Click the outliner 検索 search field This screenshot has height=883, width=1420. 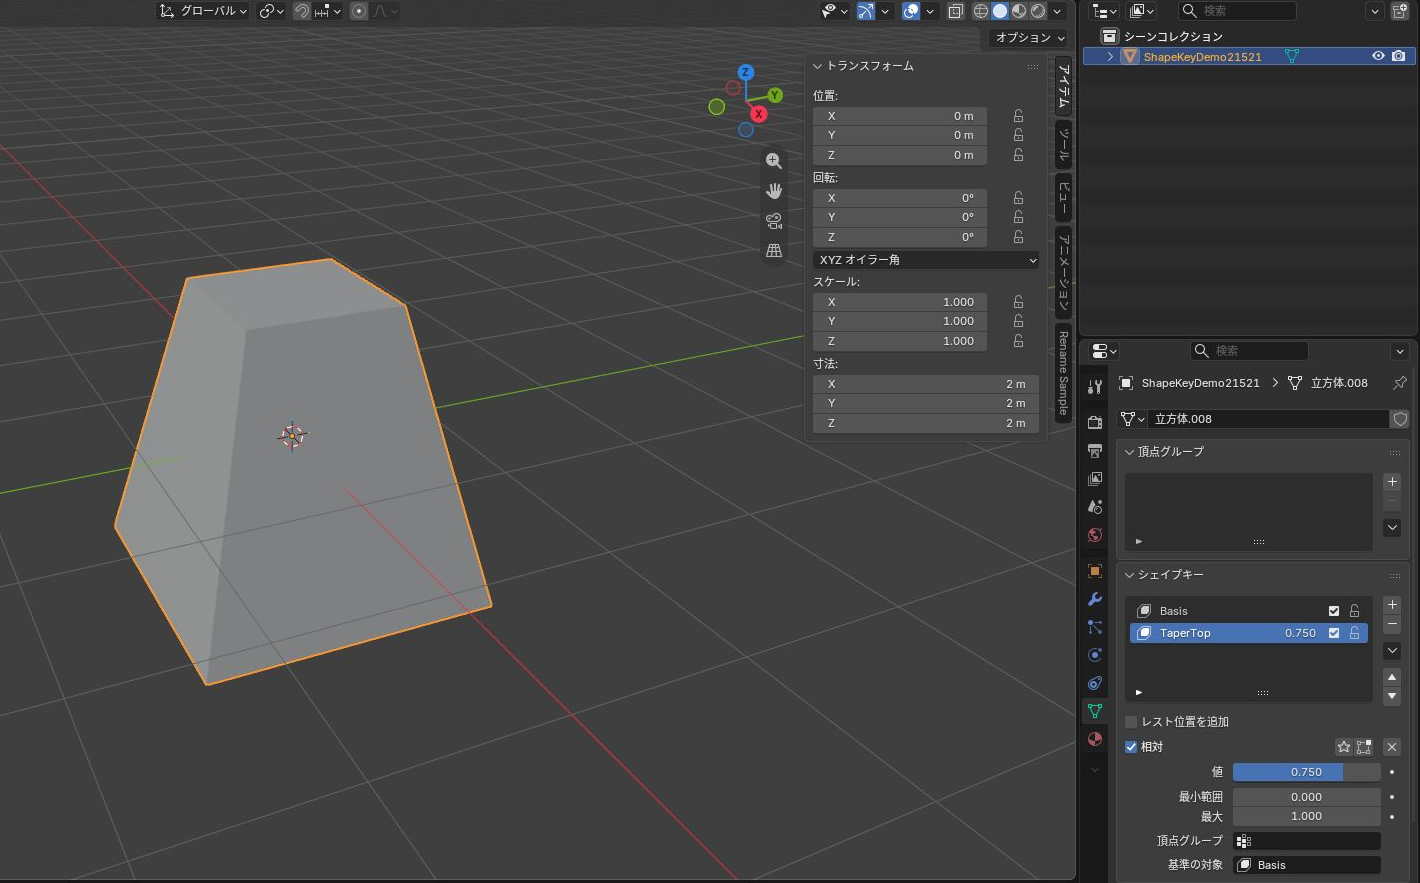[x=1238, y=11]
